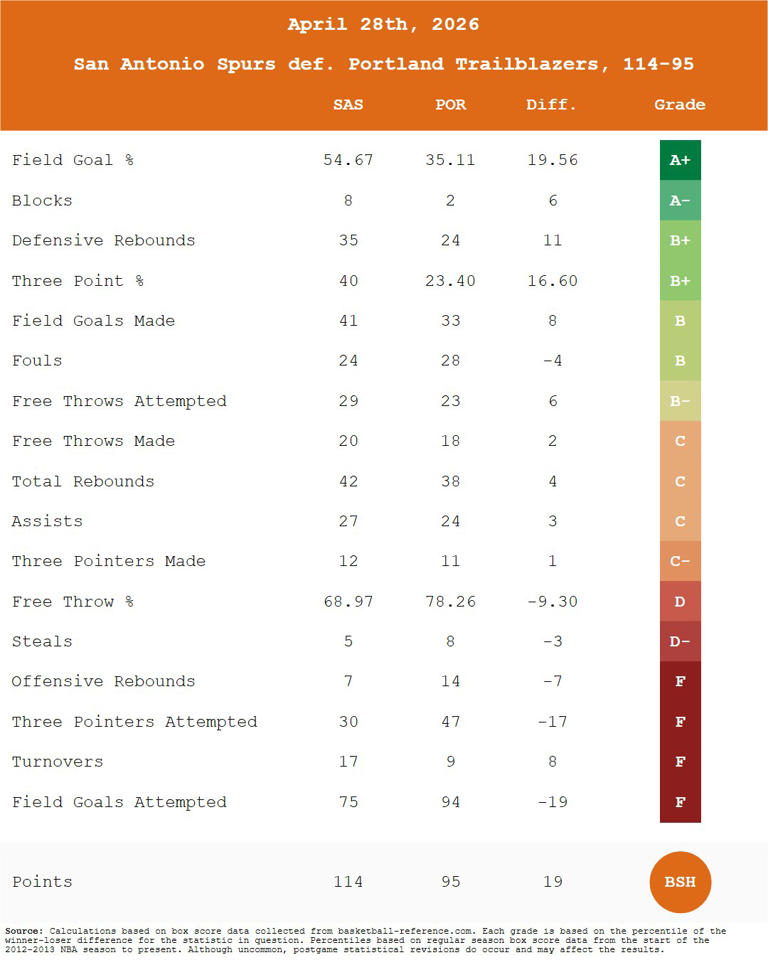Viewport: 768px width, 960px height.
Task: Click the Points row label
Action: [x=42, y=881]
